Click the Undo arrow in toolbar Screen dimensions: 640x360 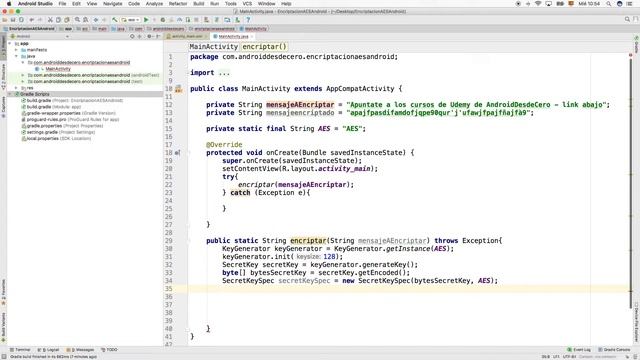[x=31, y=20]
